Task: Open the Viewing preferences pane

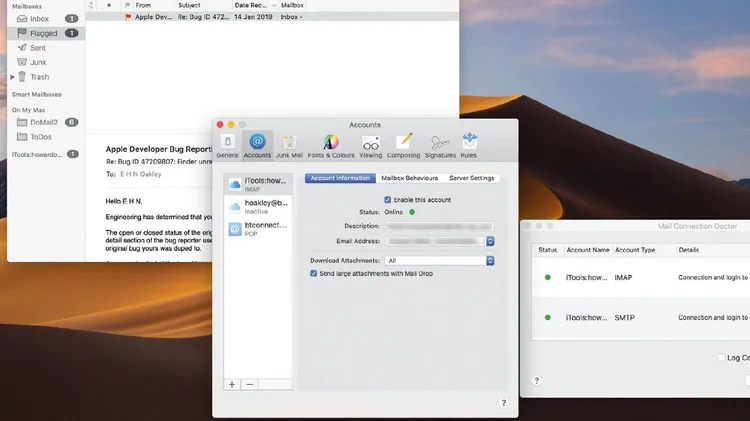Action: [x=370, y=145]
